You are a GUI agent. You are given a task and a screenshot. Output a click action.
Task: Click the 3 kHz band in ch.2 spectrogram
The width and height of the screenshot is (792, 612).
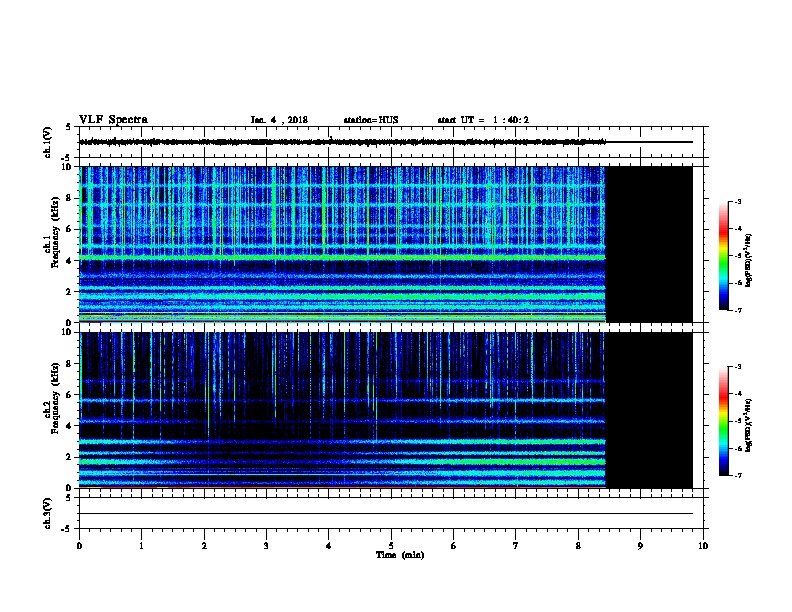[342, 441]
